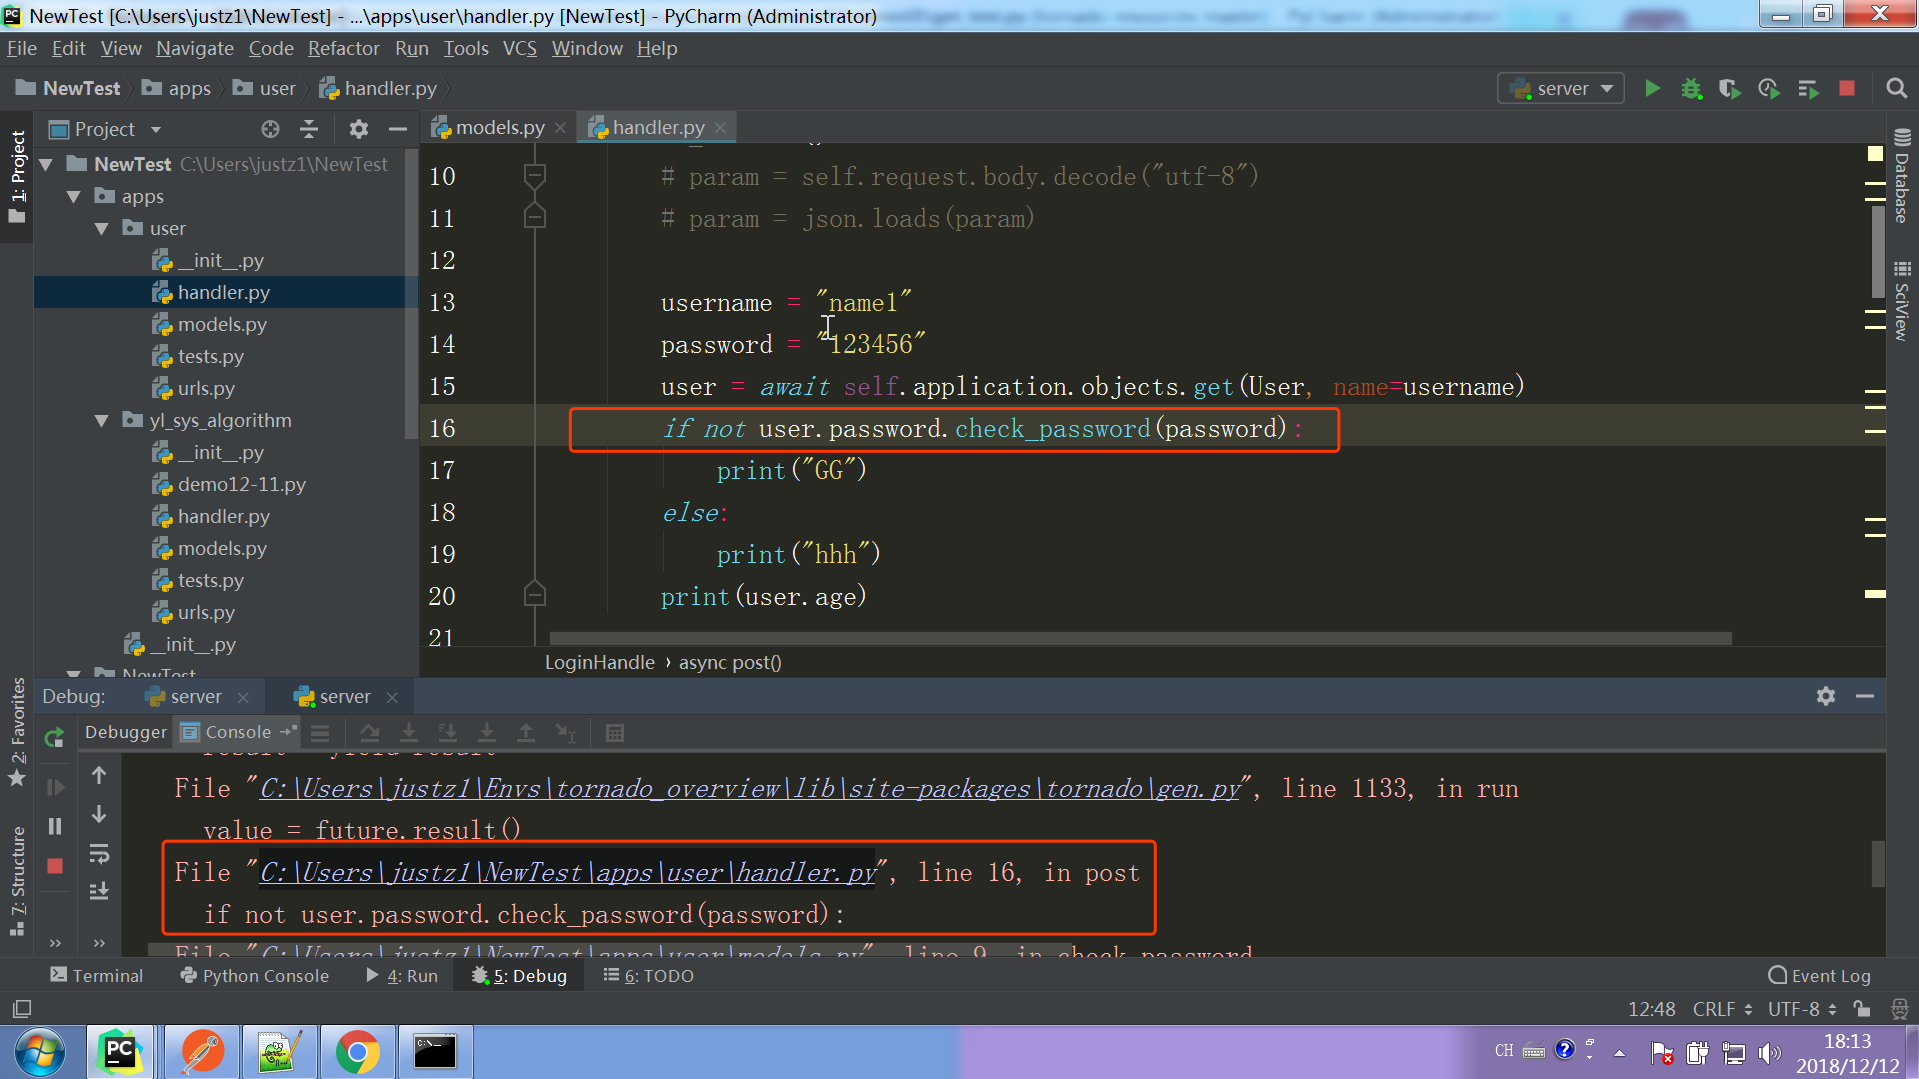Collapse all in Project panel

pyautogui.click(x=309, y=129)
